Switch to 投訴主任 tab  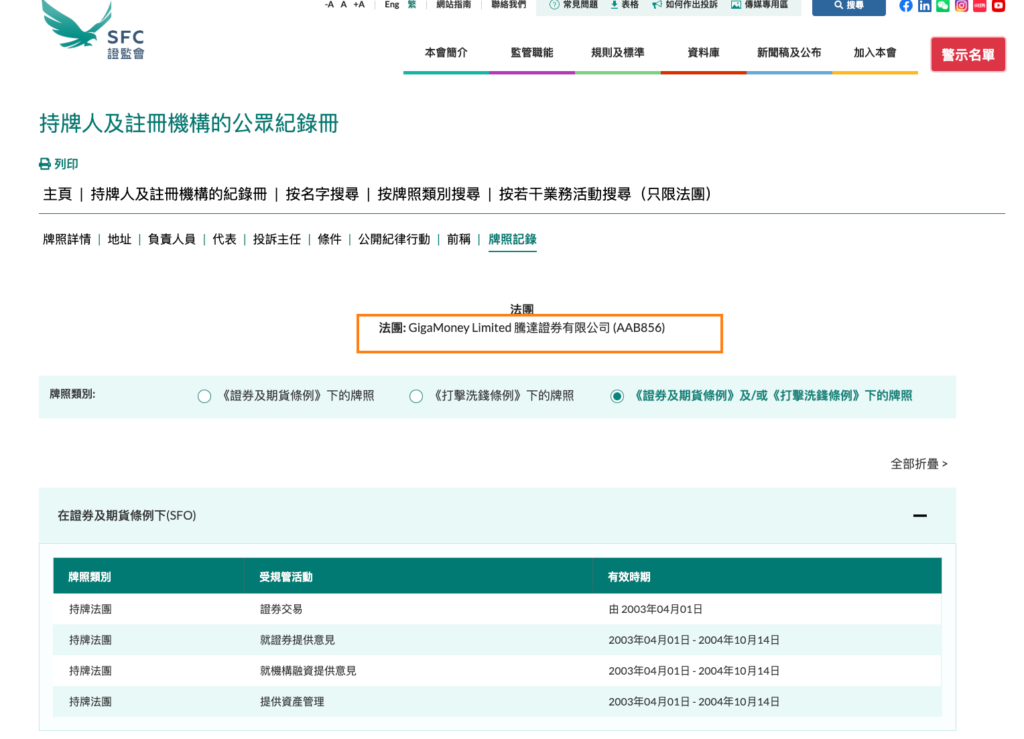coord(277,240)
